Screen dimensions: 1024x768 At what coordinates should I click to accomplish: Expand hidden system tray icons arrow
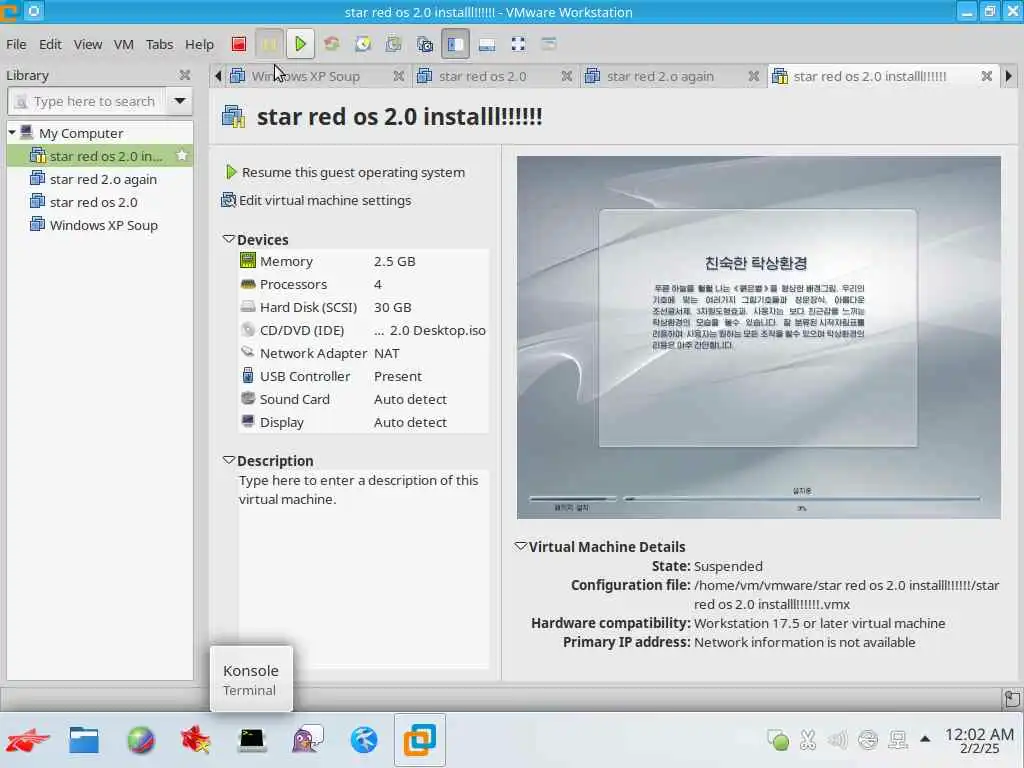[925, 739]
